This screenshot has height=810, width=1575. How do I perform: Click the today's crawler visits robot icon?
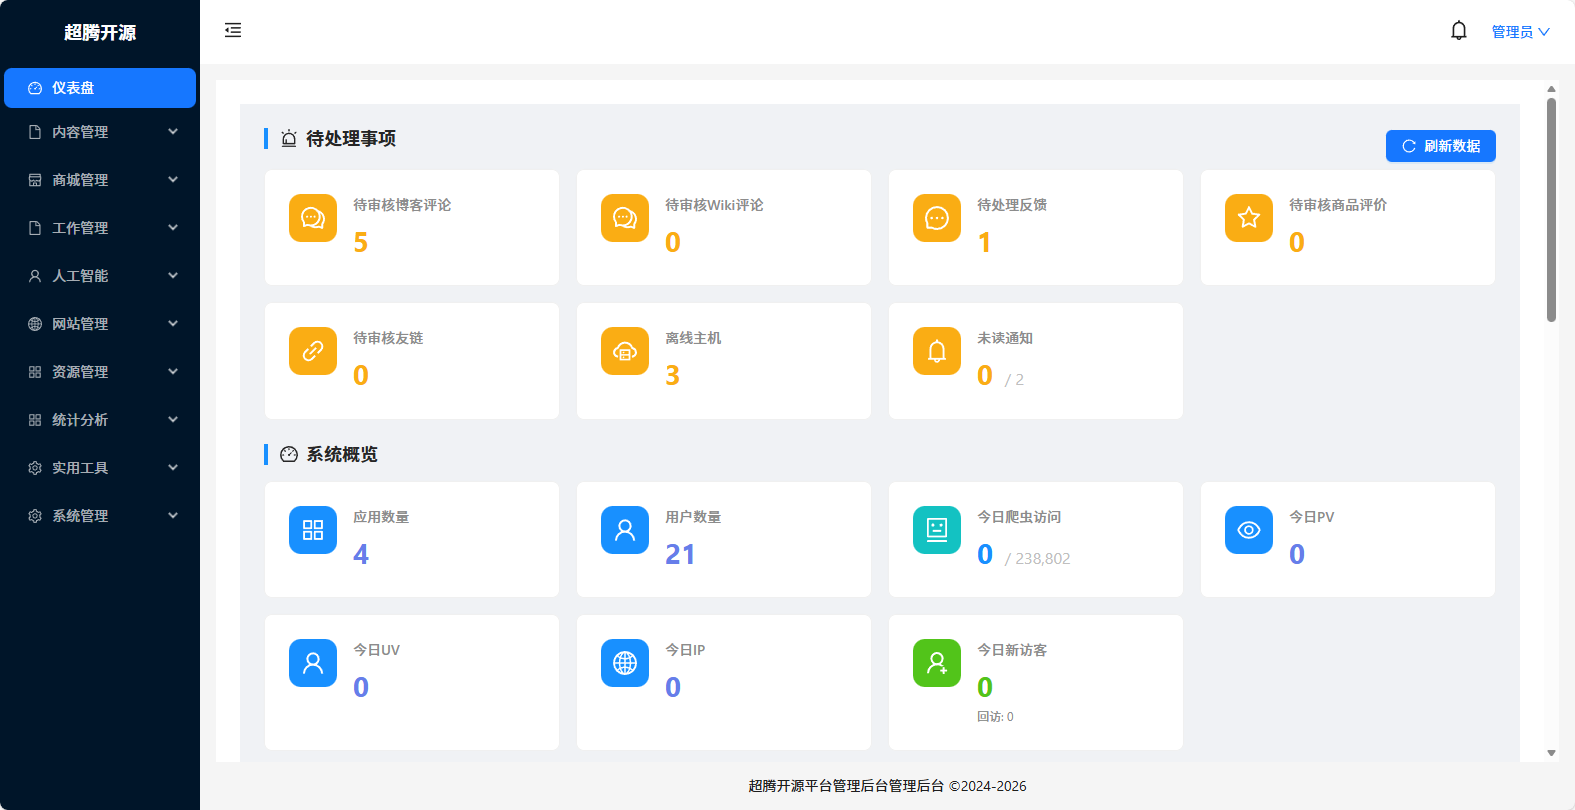[x=937, y=530]
